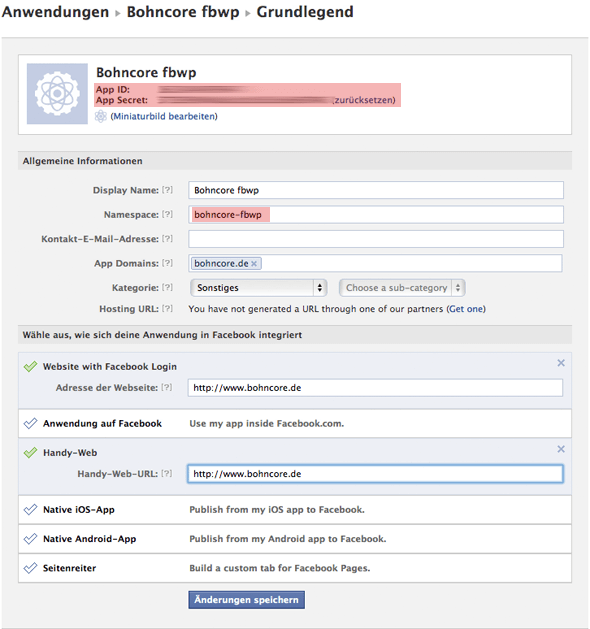Close the Website with Facebook Login section
The height and width of the screenshot is (629, 590).
[561, 363]
